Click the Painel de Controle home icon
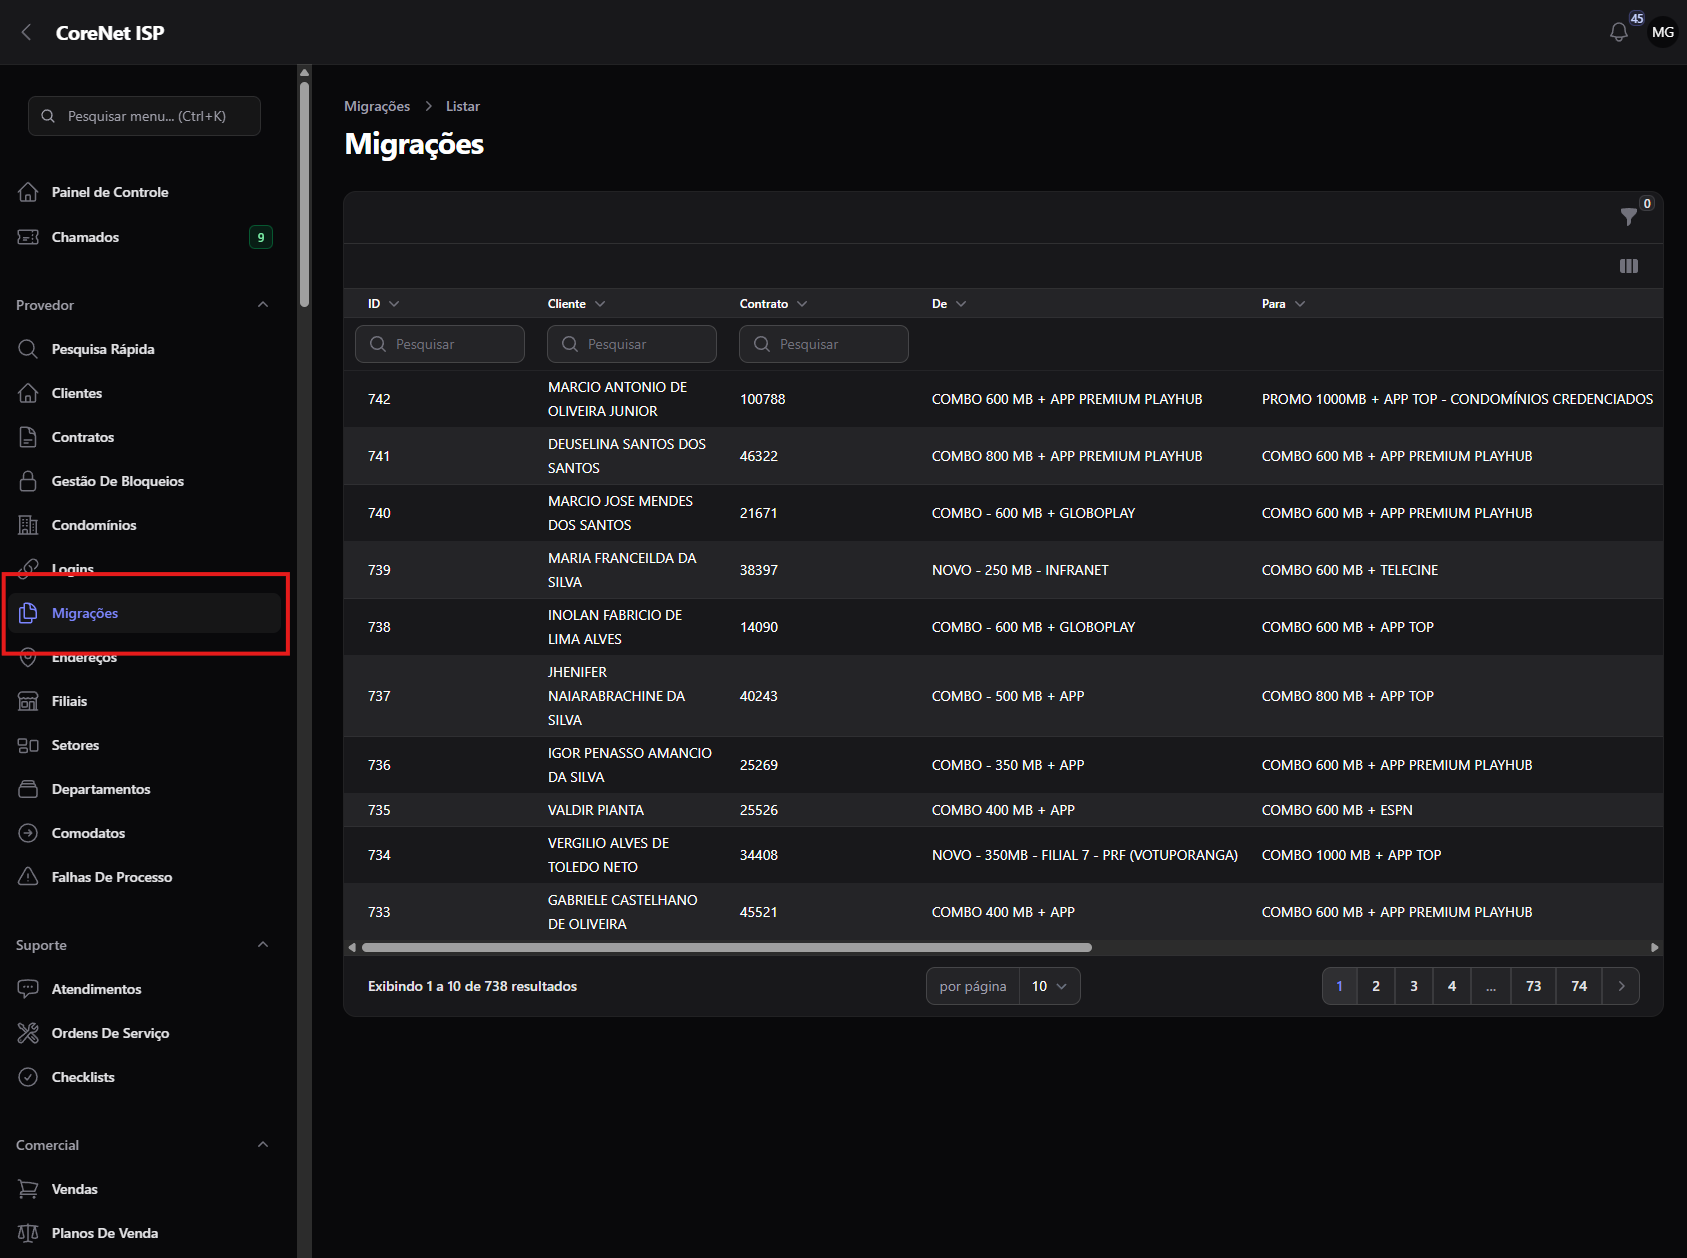The height and width of the screenshot is (1258, 1687). coord(28,192)
